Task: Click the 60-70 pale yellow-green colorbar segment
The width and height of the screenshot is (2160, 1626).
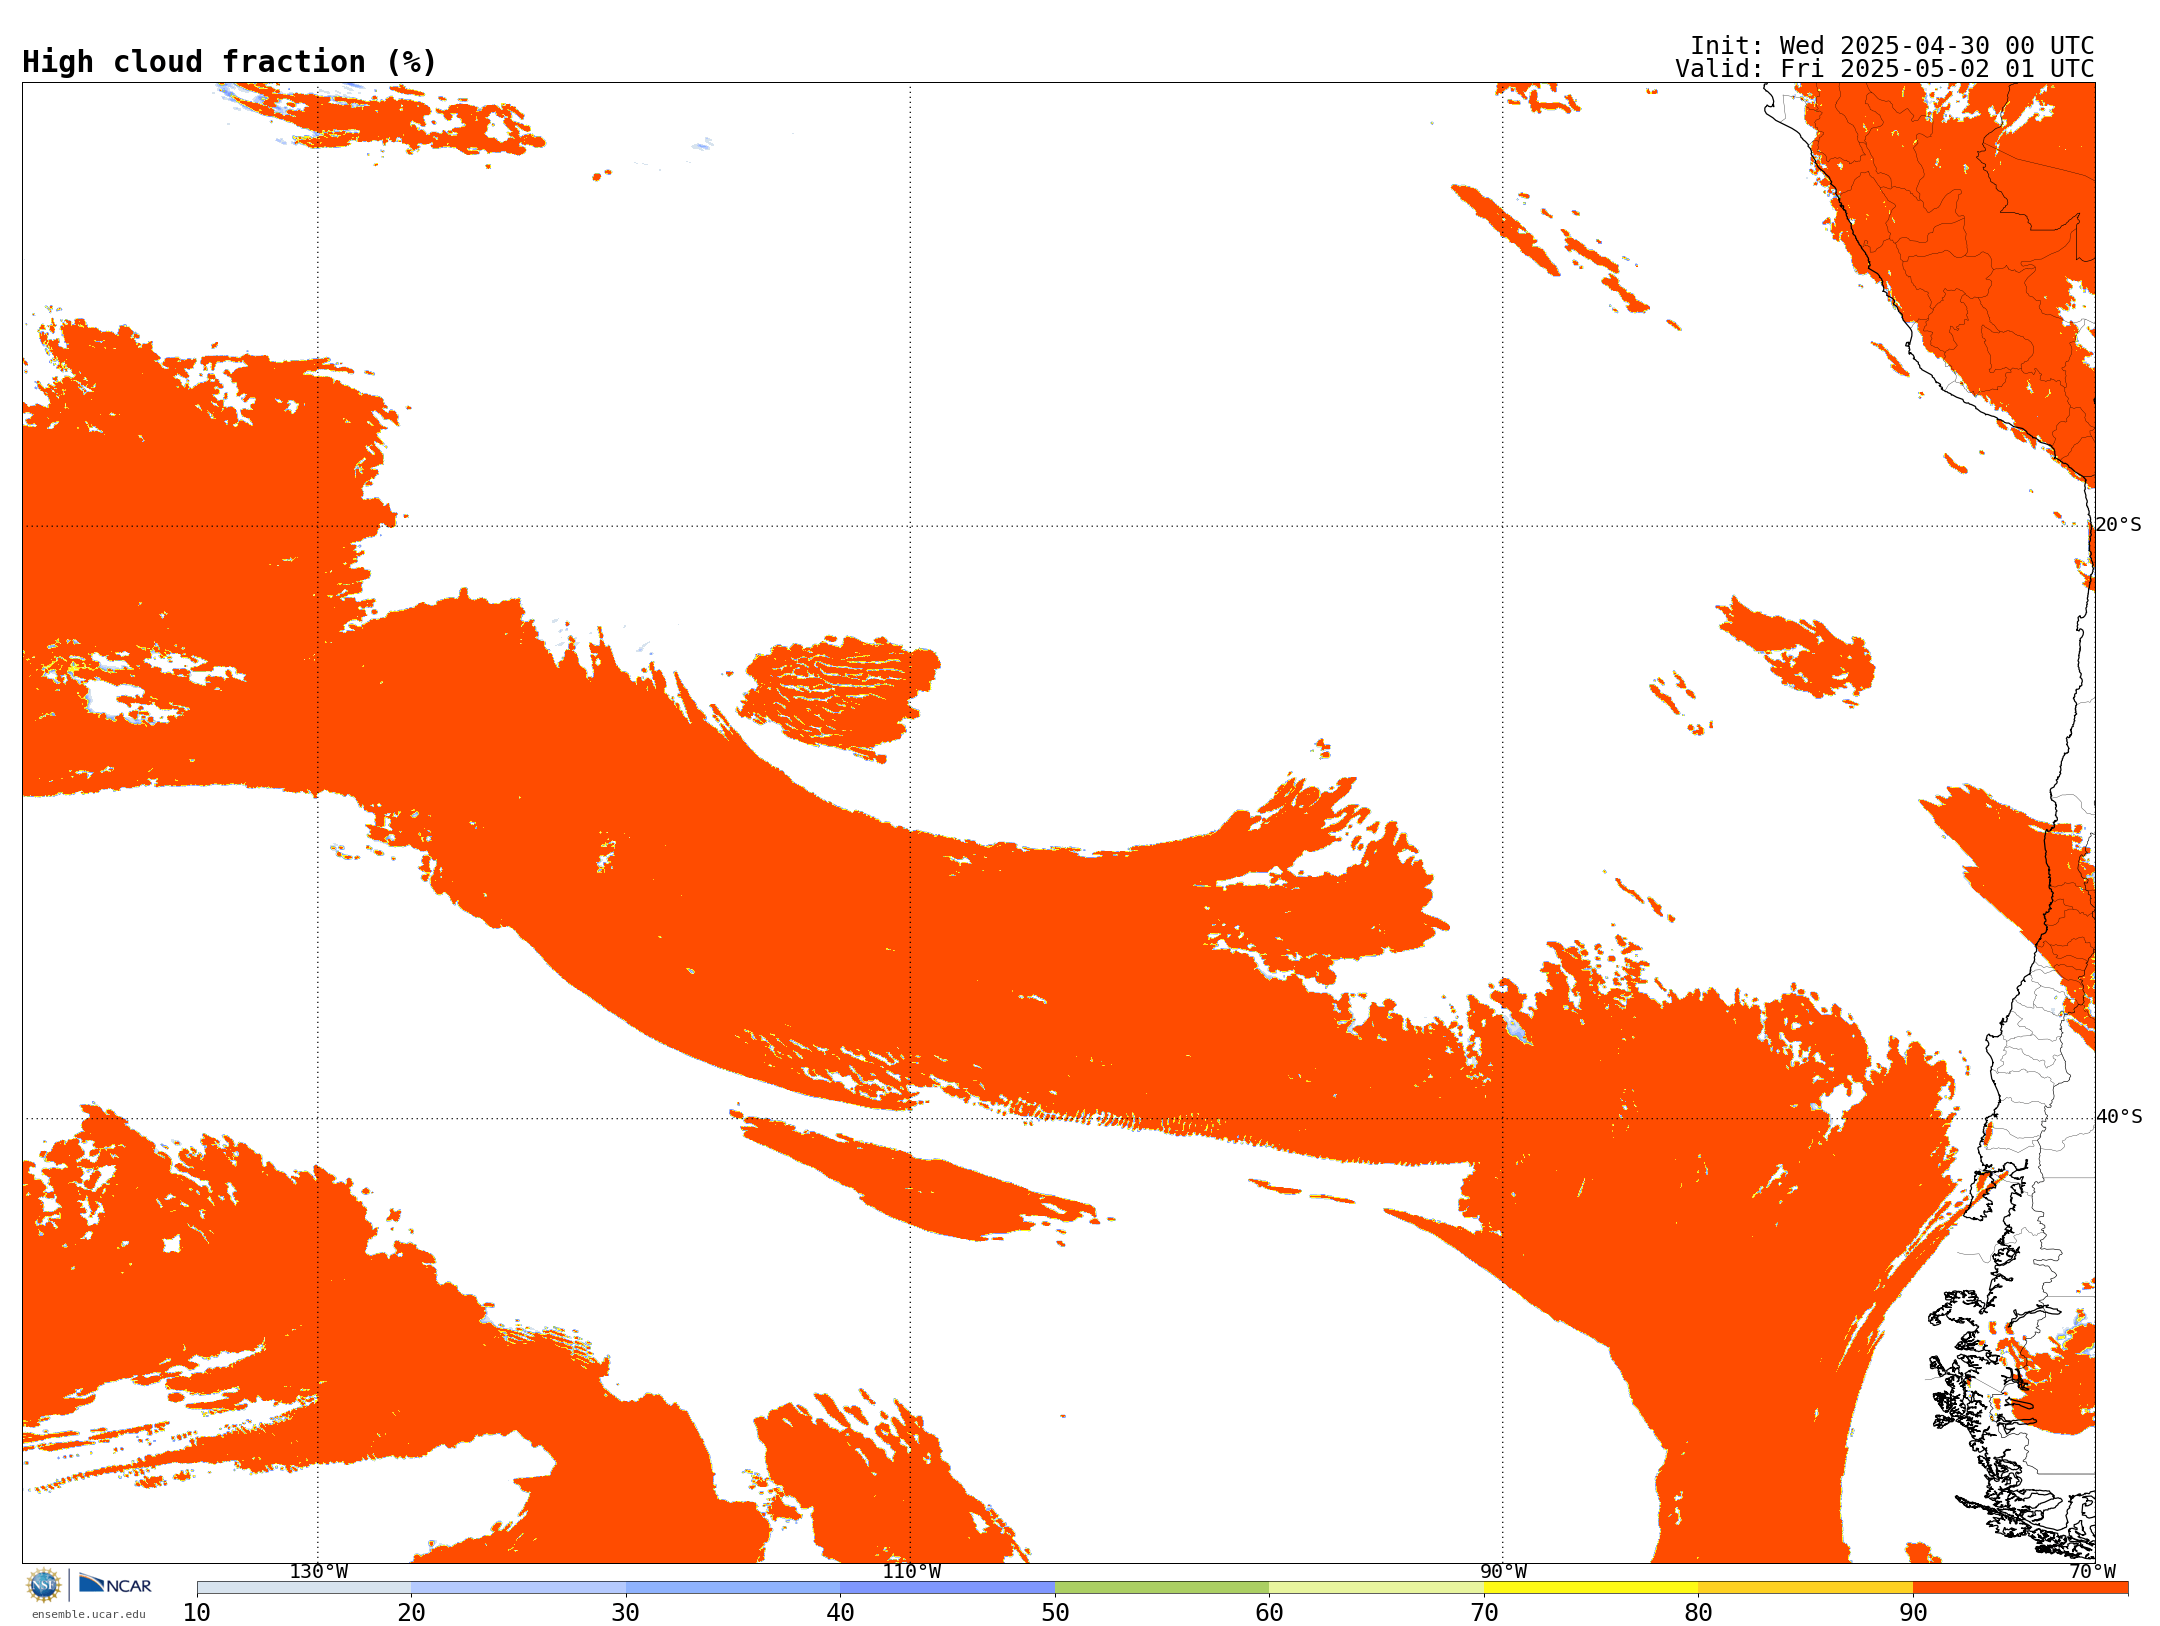Action: pos(1376,1588)
